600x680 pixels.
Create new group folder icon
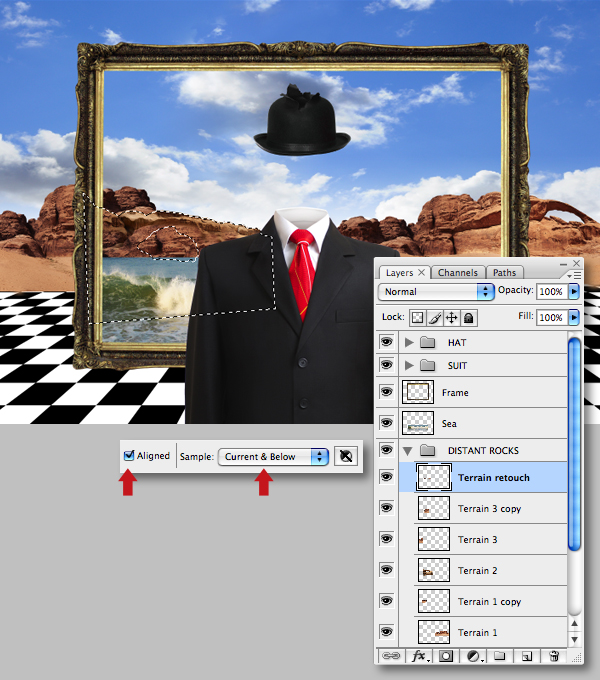pyautogui.click(x=500, y=656)
